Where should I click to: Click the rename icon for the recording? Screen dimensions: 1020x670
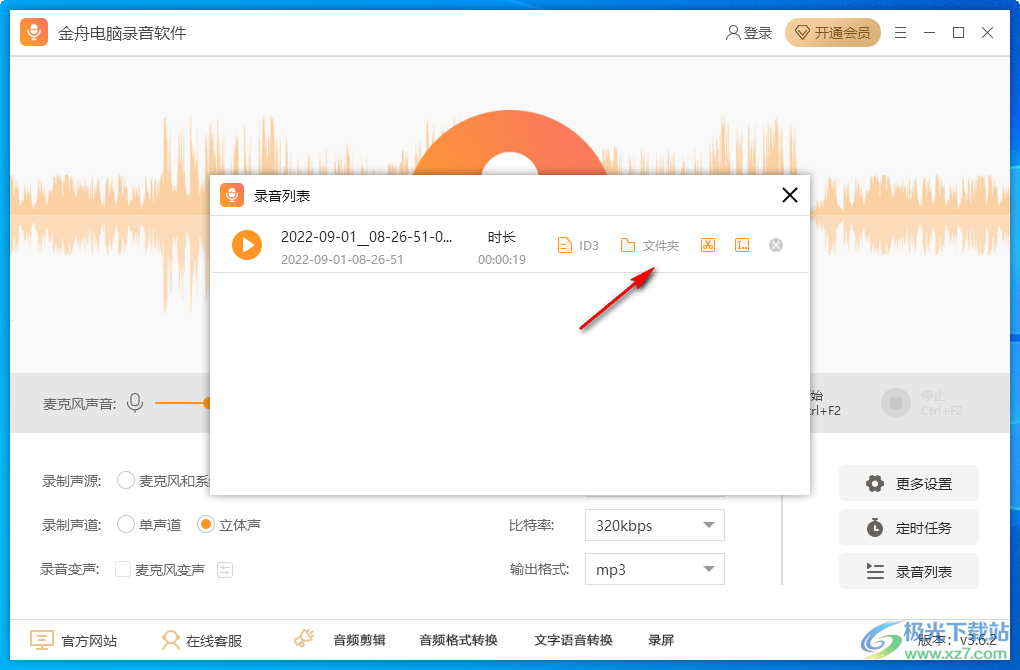click(741, 244)
